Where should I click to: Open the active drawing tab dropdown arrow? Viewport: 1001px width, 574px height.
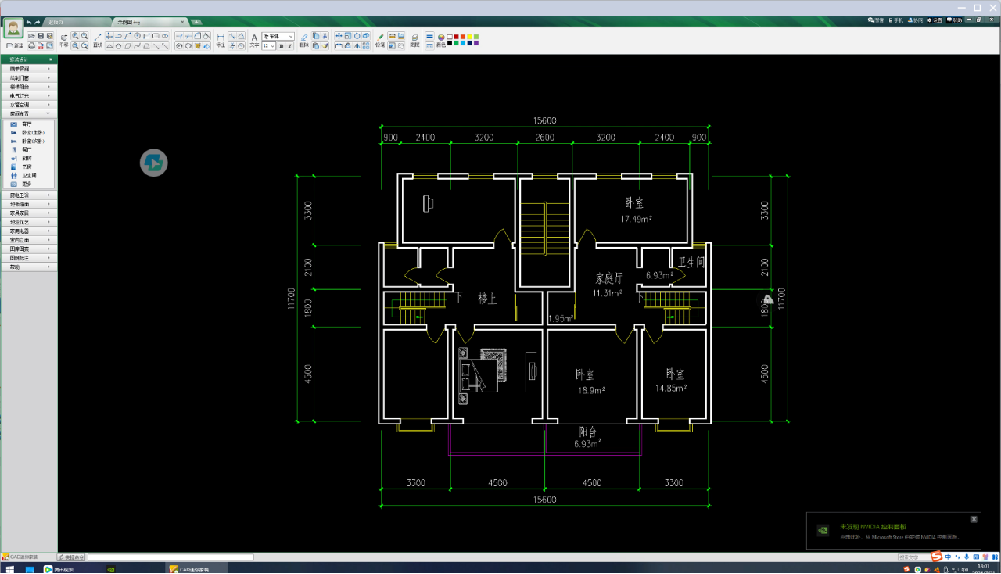[x=183, y=22]
